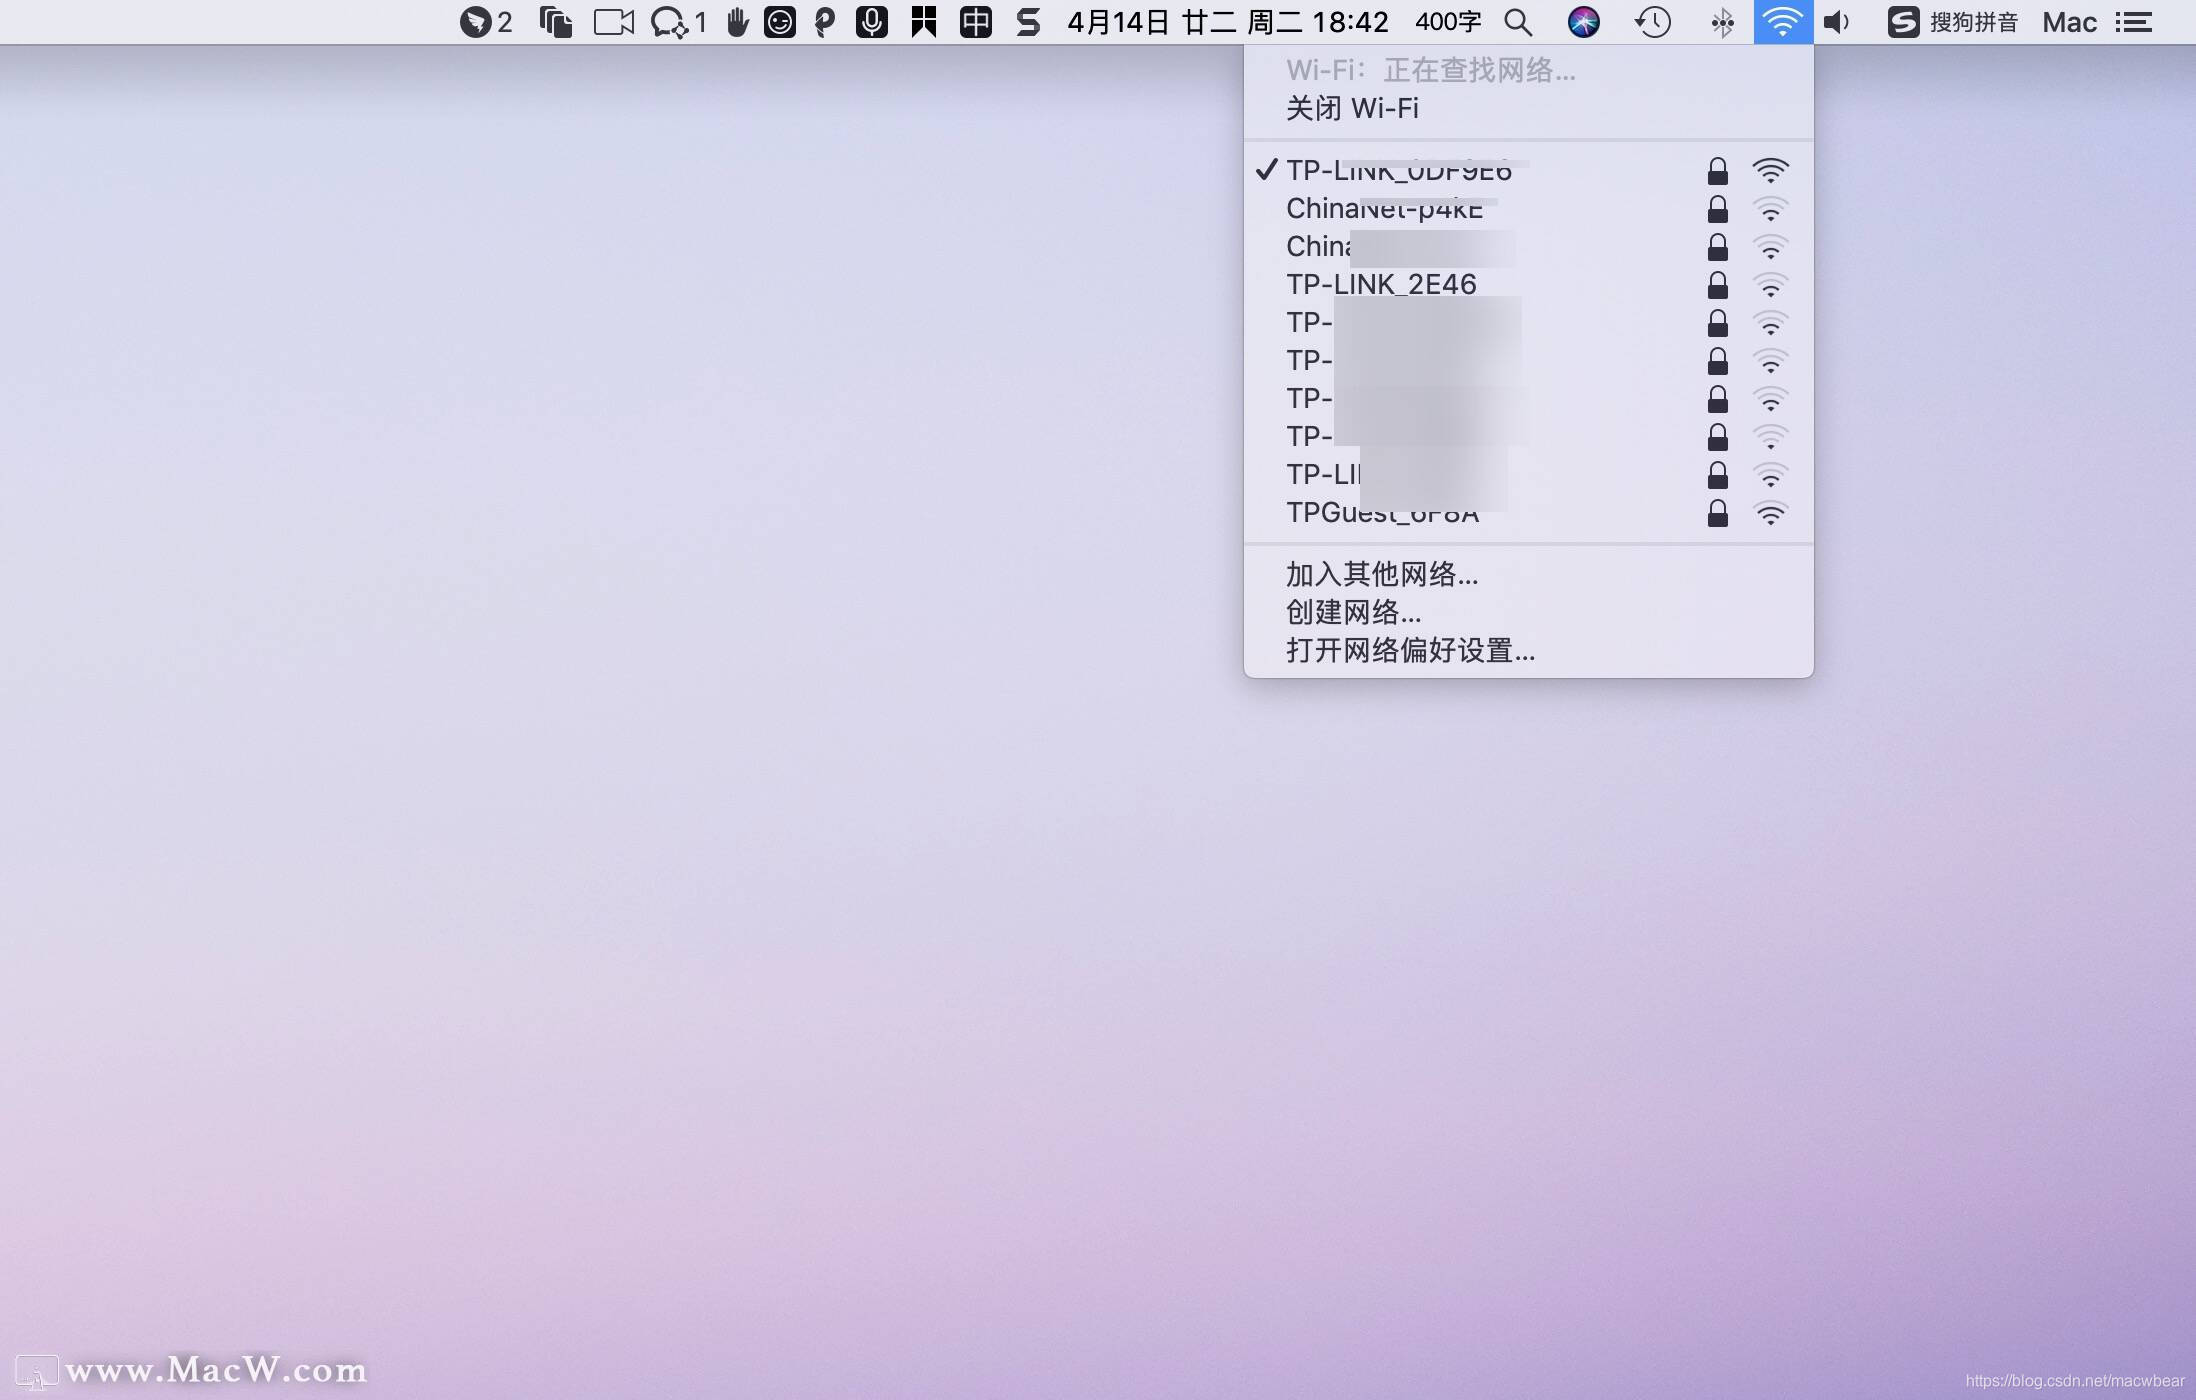Open the 搜狗拼音 input menu
Viewport: 2196px width, 1400px height.
[x=1953, y=22]
